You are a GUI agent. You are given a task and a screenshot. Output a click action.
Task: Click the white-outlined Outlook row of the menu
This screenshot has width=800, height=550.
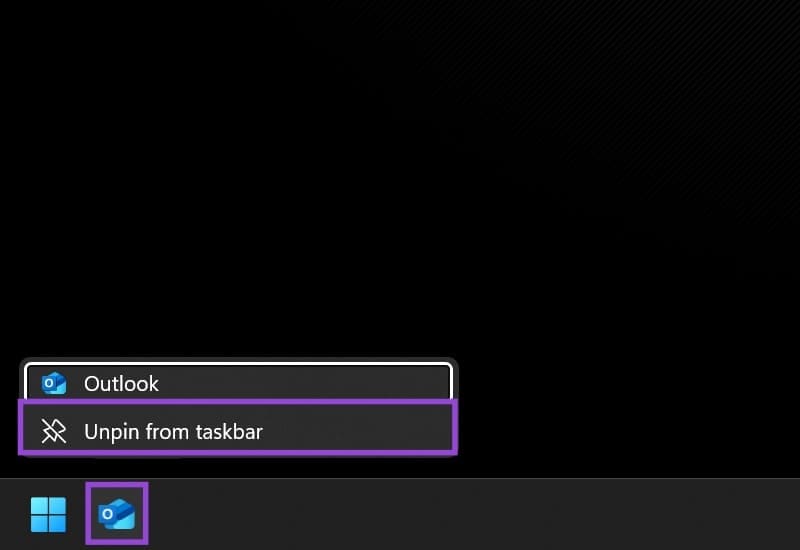pos(238,382)
